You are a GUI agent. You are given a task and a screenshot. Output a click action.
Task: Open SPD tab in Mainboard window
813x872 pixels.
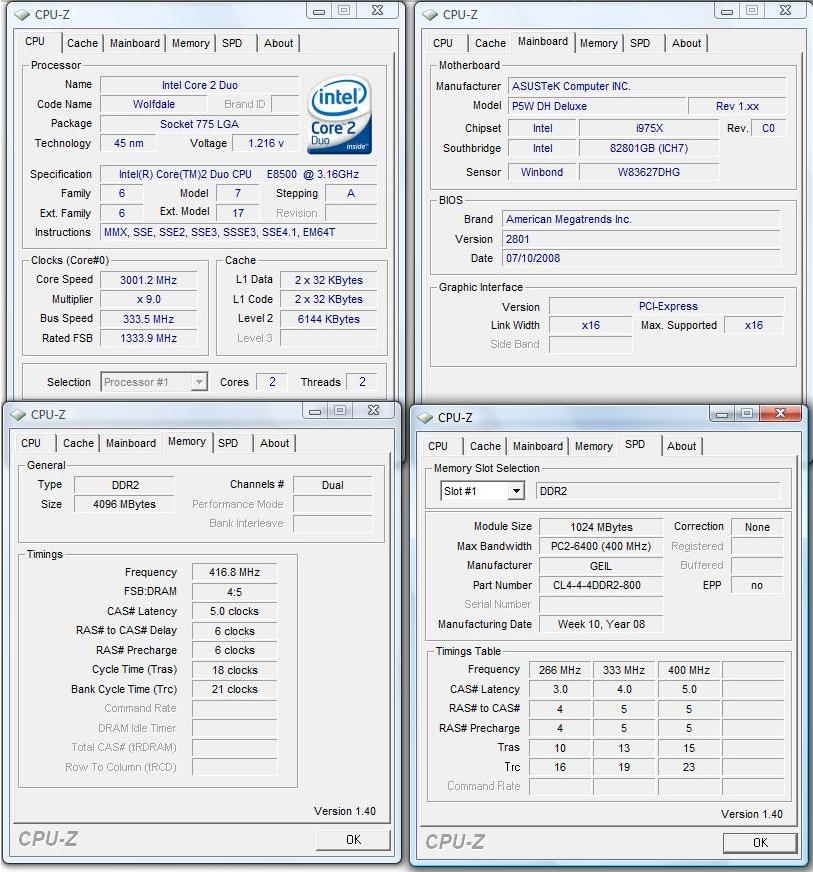pos(640,43)
